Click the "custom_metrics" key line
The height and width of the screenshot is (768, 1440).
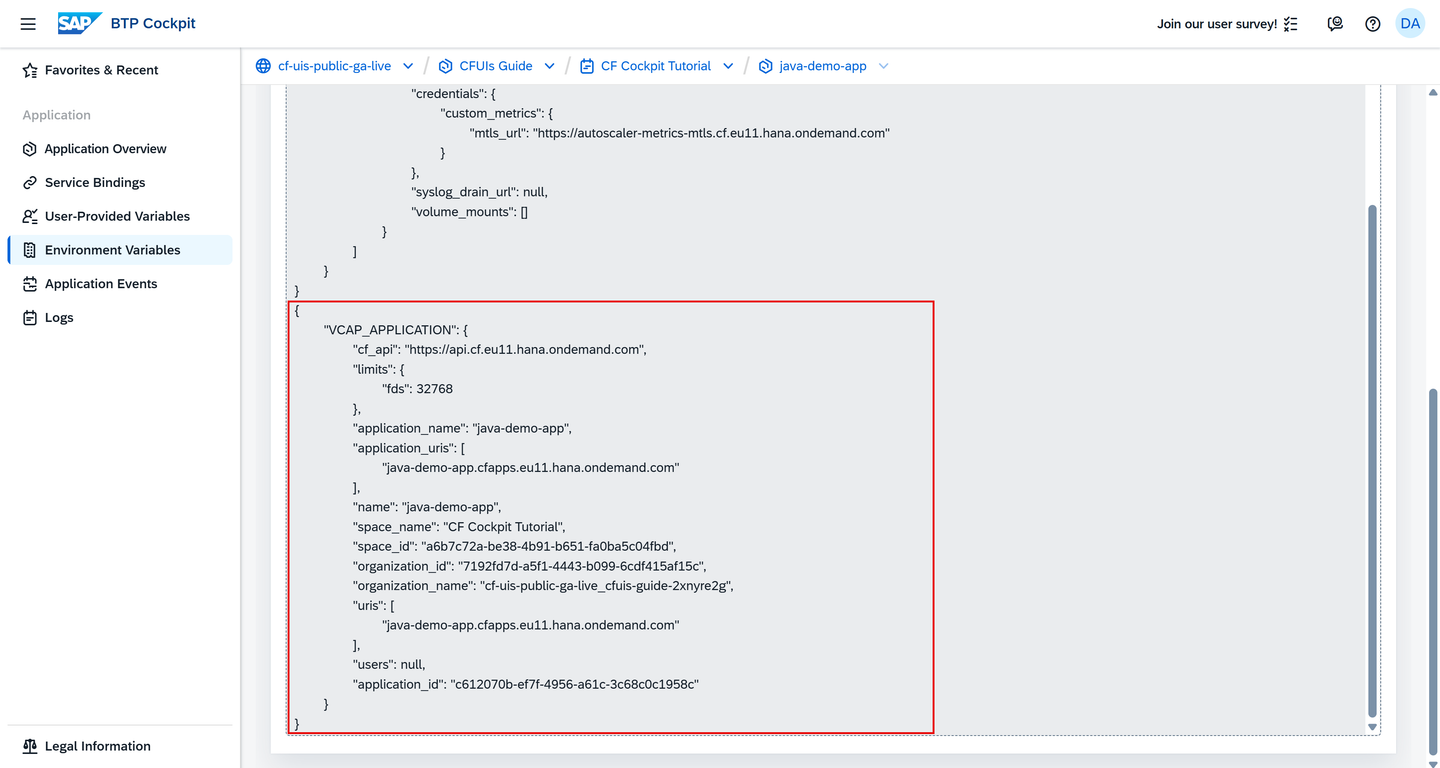pos(497,113)
